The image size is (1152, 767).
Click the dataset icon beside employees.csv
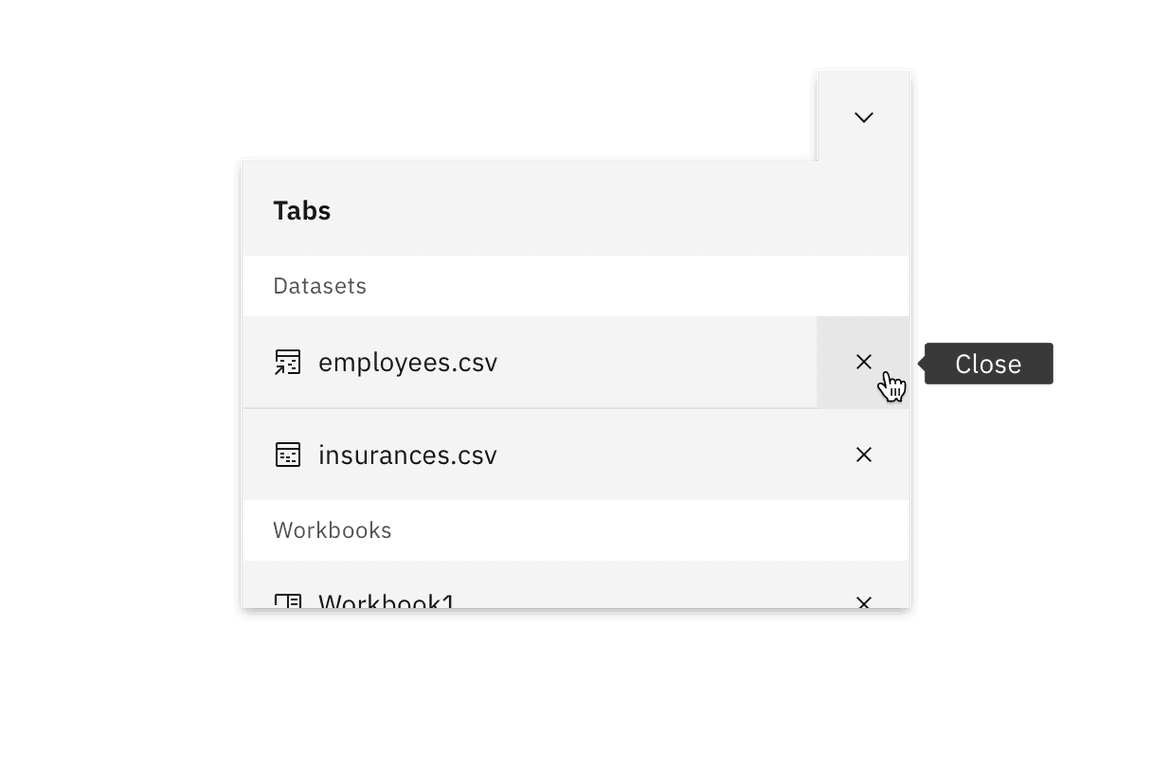(287, 362)
